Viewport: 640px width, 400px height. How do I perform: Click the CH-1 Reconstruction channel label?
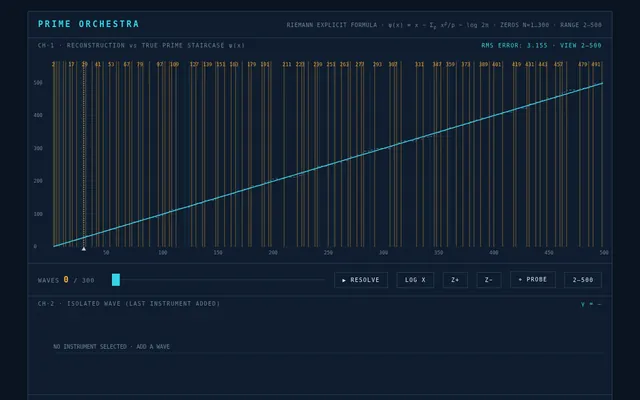[x=141, y=45]
